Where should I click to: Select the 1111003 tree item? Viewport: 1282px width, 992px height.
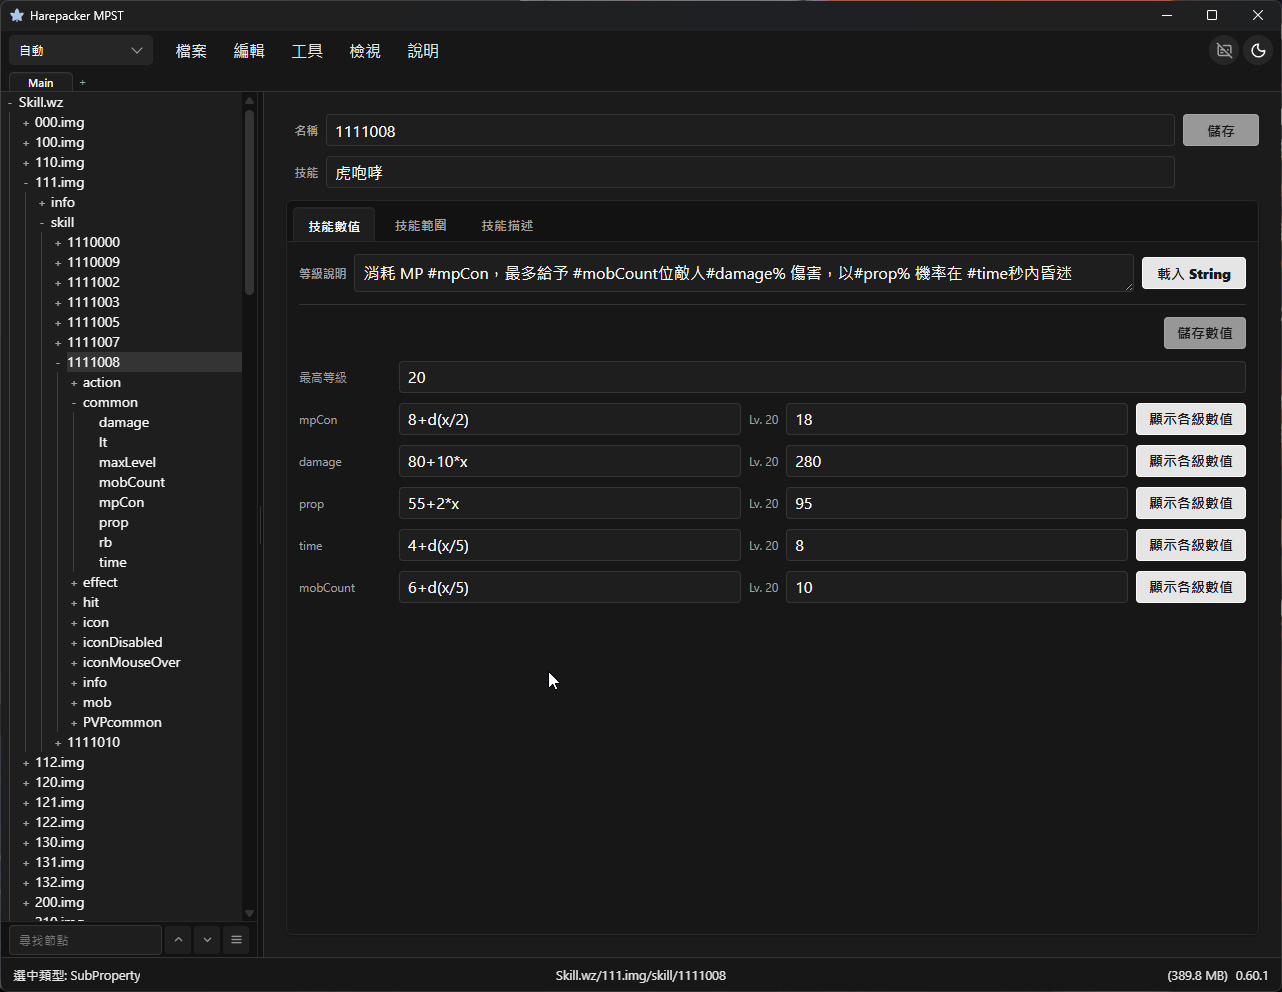(x=93, y=302)
